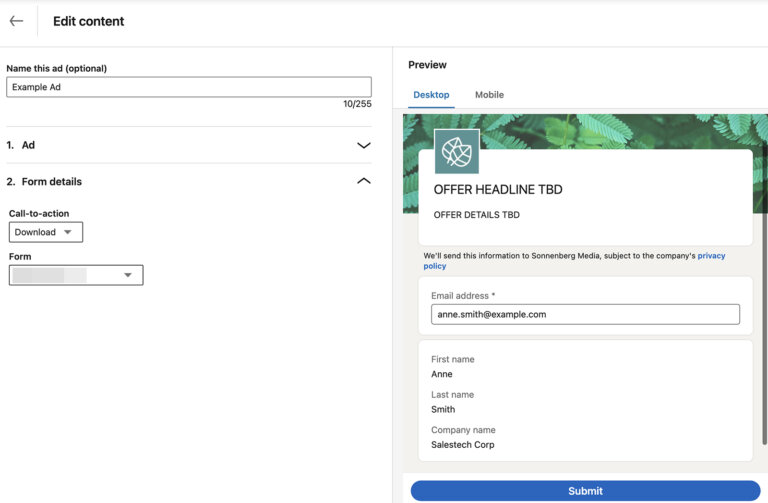Screen dimensions: 768x503
Task: Click the Name this ad text field
Action: 188,87
